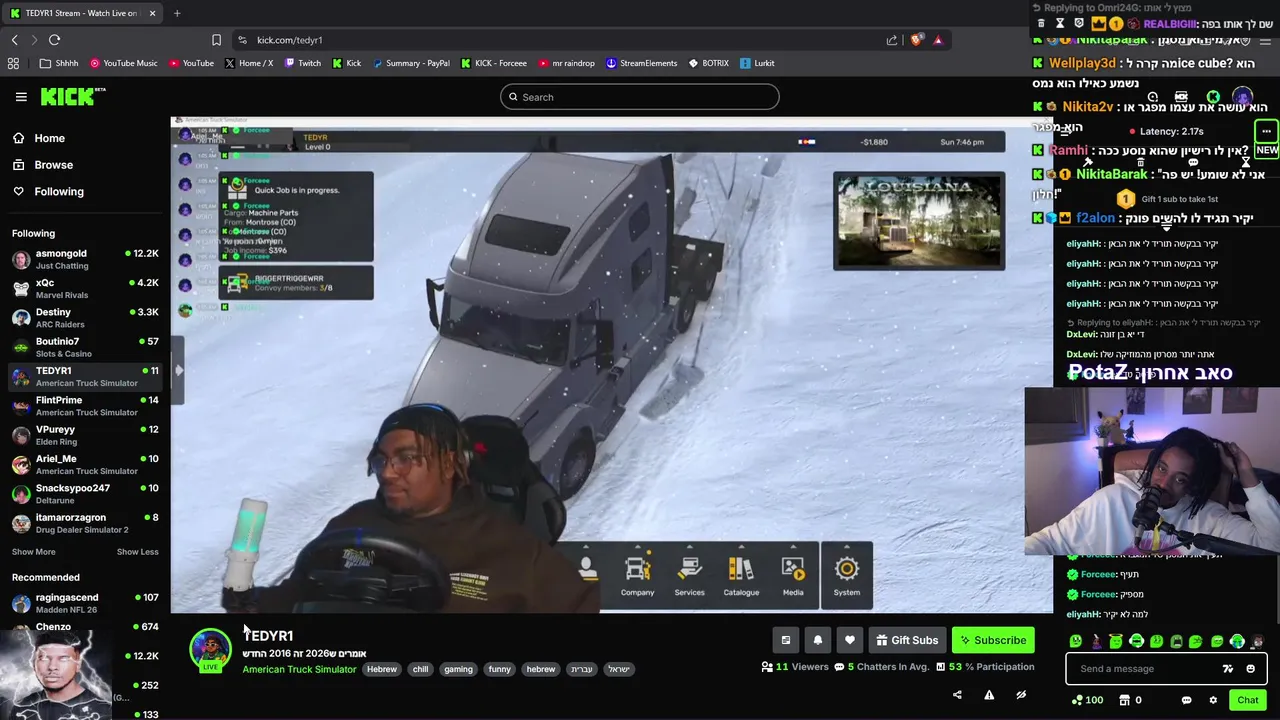The height and width of the screenshot is (720, 1280).
Task: Click the Kick Search field
Action: pyautogui.click(x=640, y=97)
